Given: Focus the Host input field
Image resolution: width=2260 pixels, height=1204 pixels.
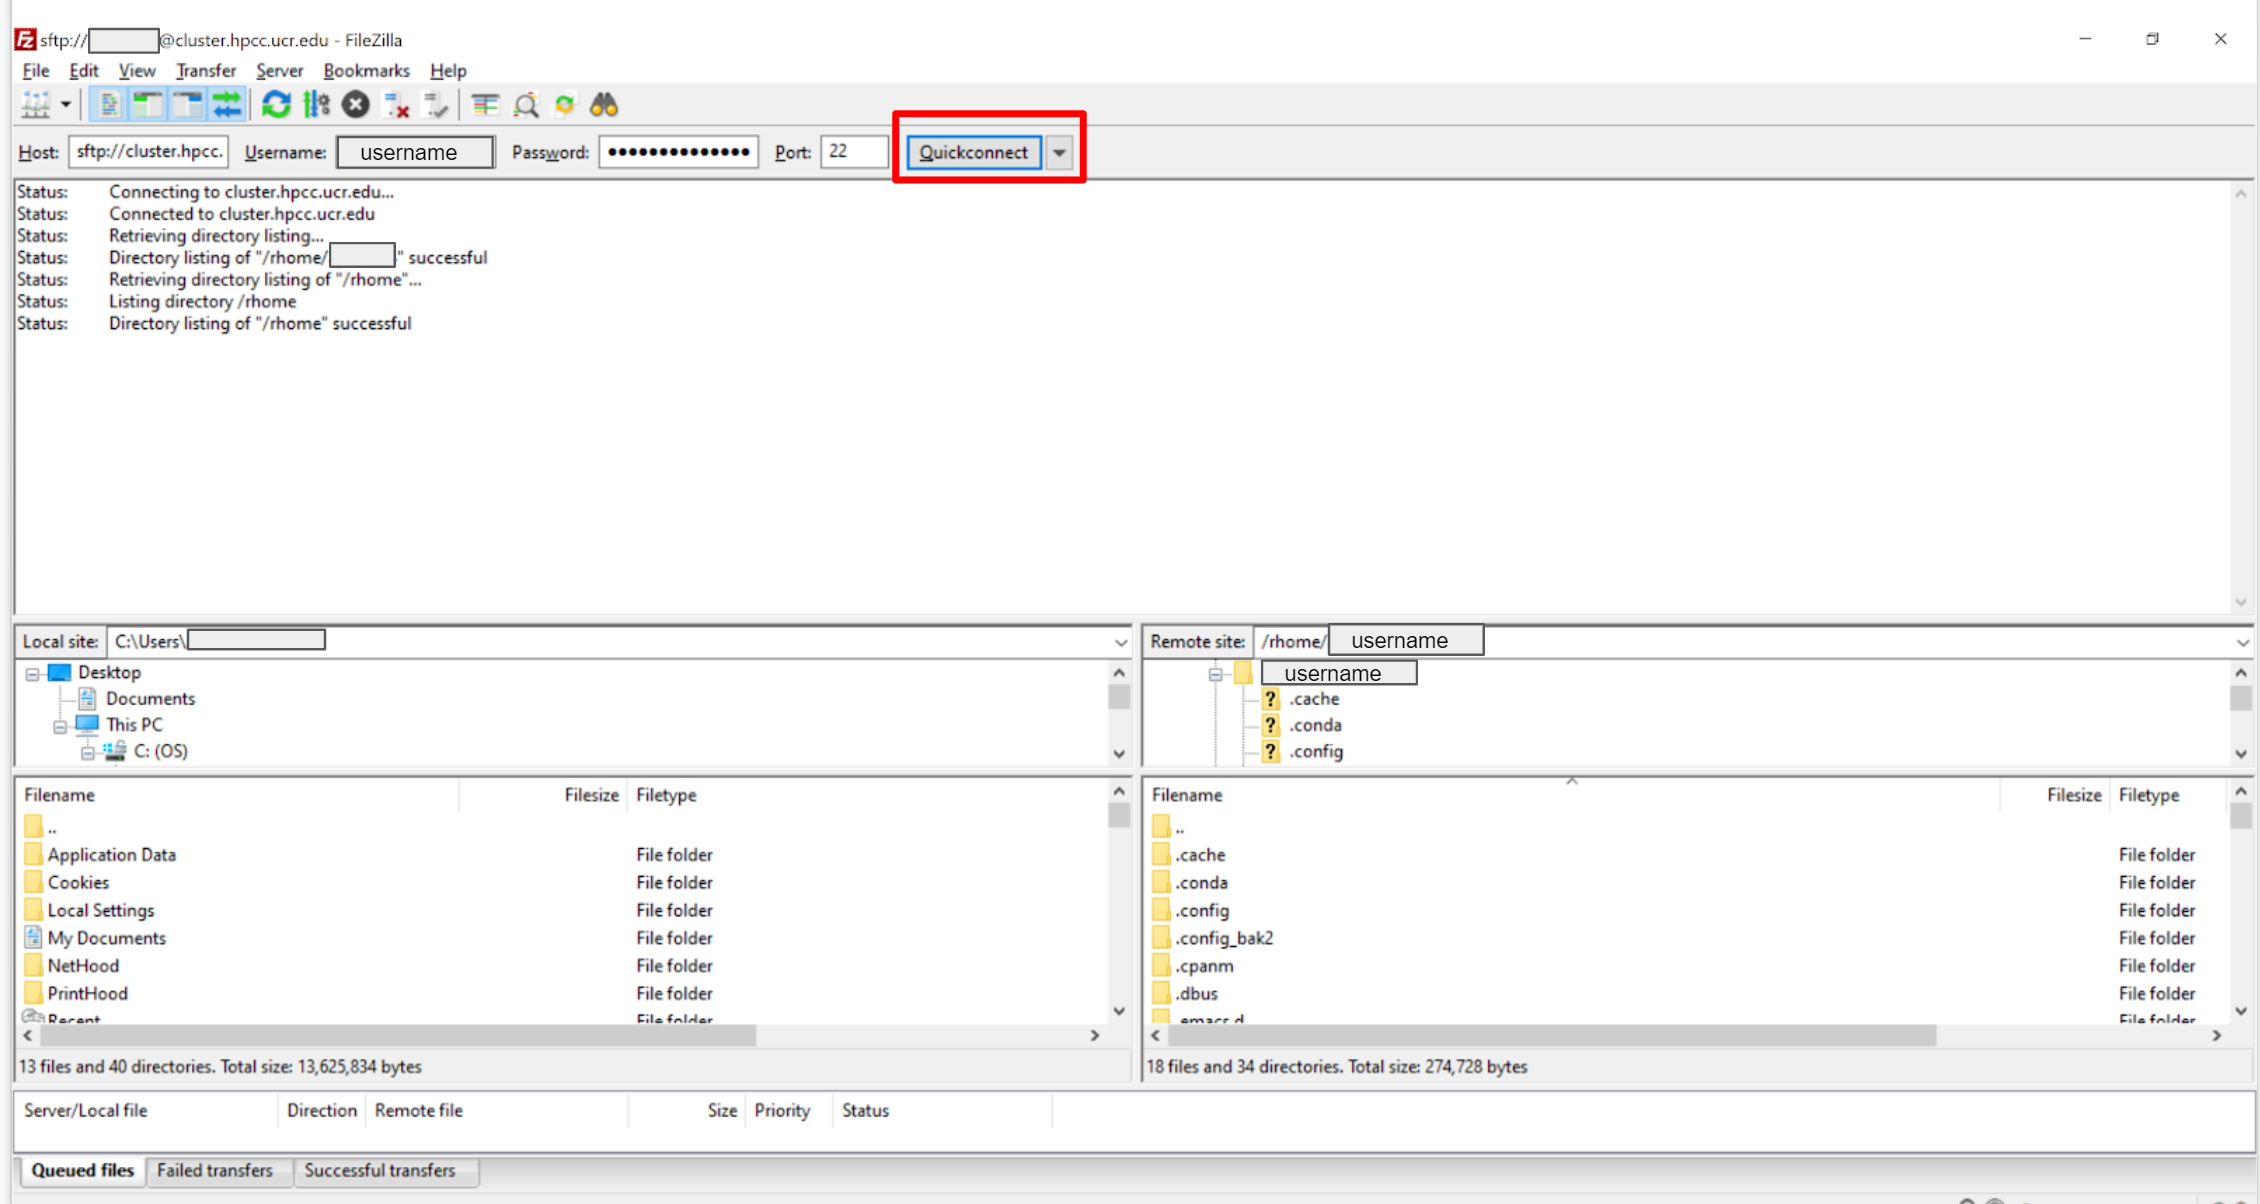Looking at the screenshot, I should pyautogui.click(x=148, y=152).
